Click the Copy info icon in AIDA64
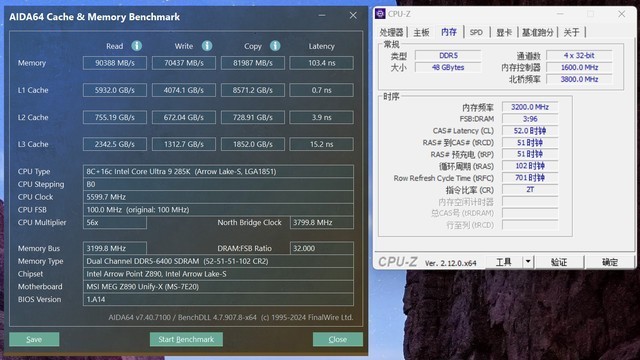Screen dimensions: 640x360 275,46
